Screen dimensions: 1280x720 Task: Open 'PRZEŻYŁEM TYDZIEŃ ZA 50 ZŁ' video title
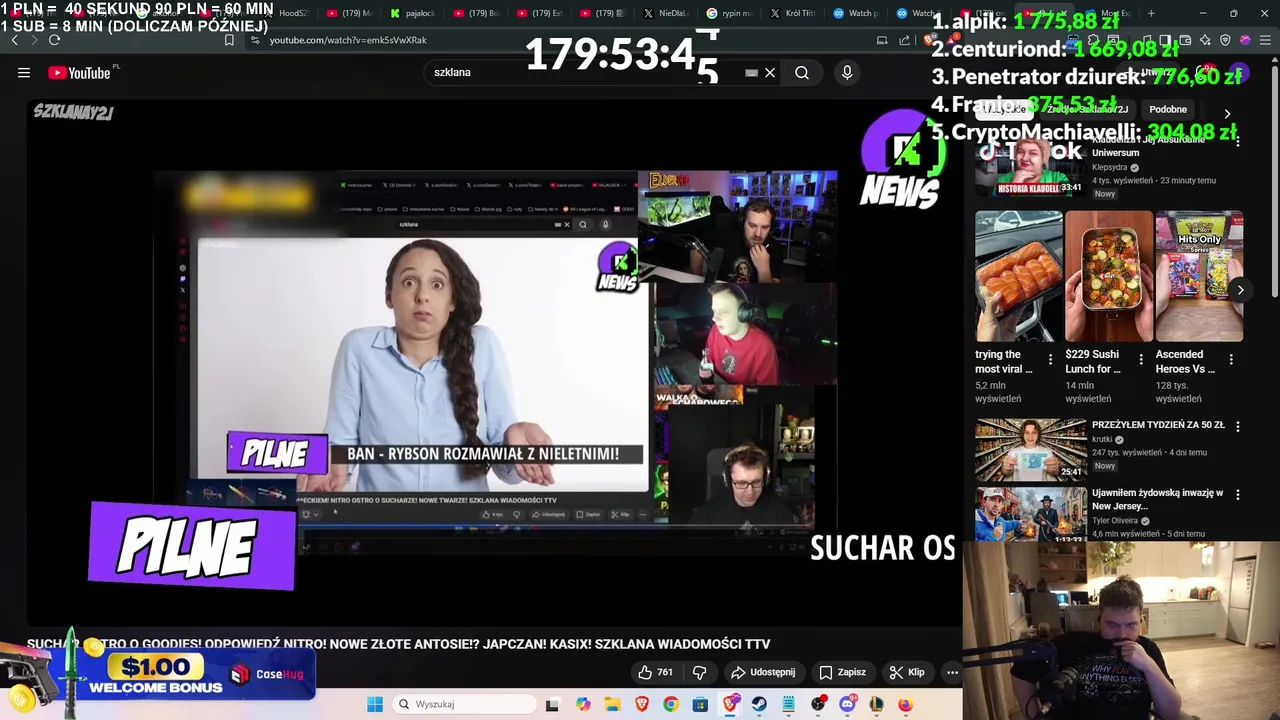pyautogui.click(x=1158, y=425)
